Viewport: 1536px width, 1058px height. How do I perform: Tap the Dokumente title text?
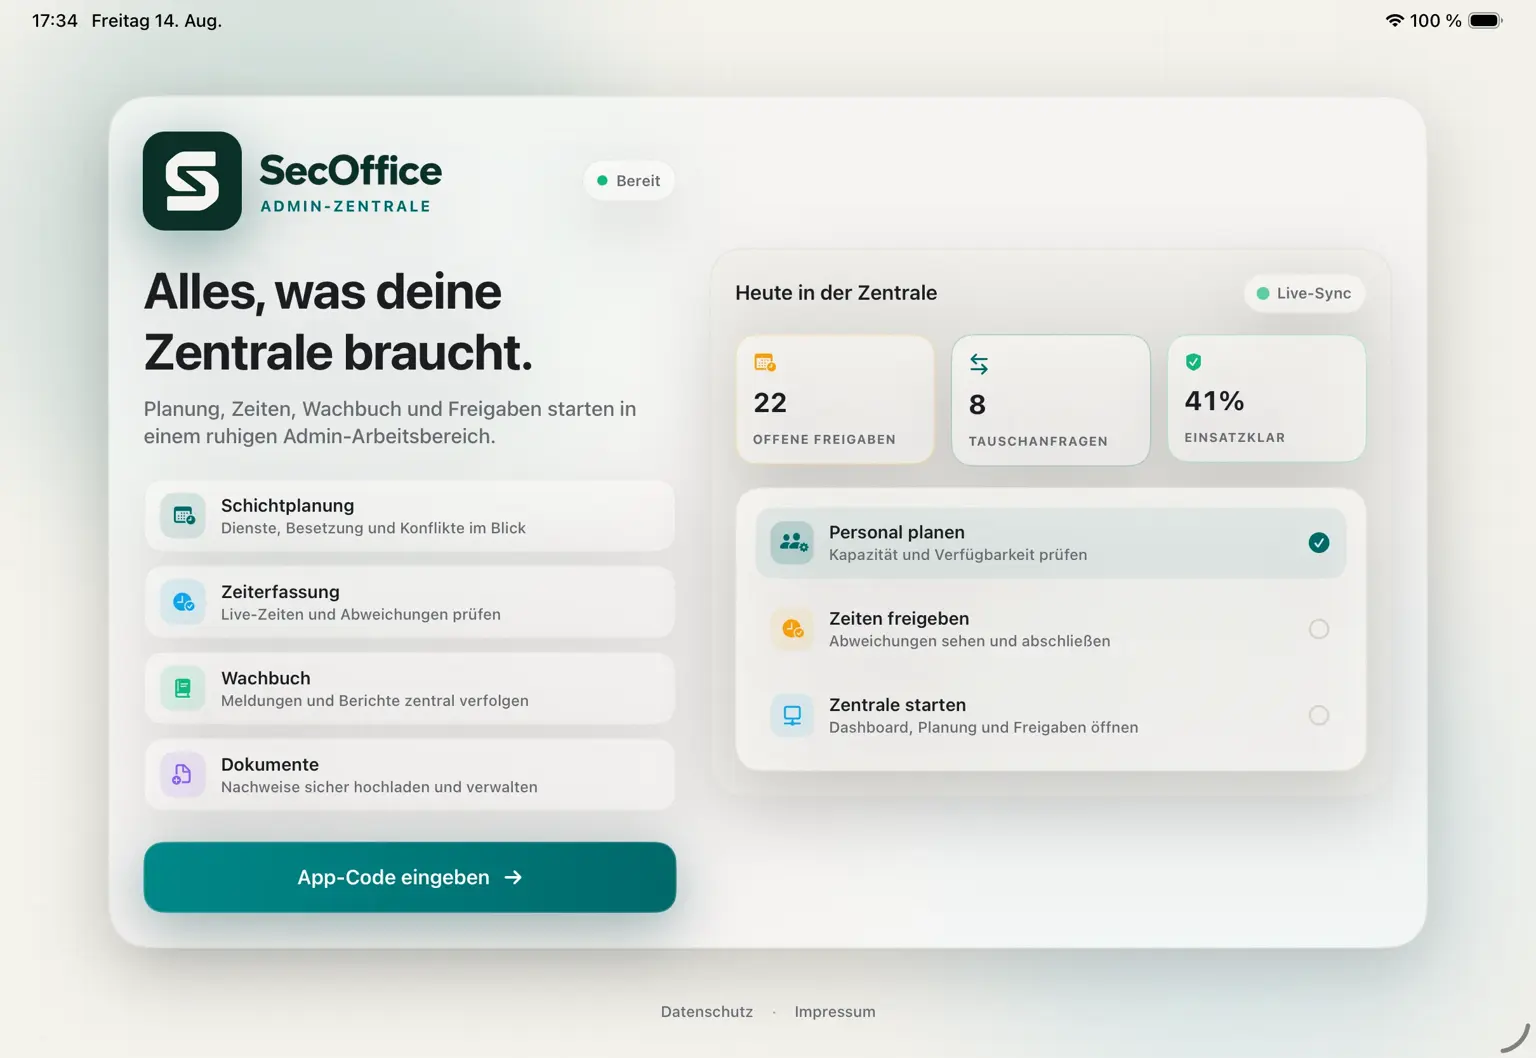coord(270,764)
